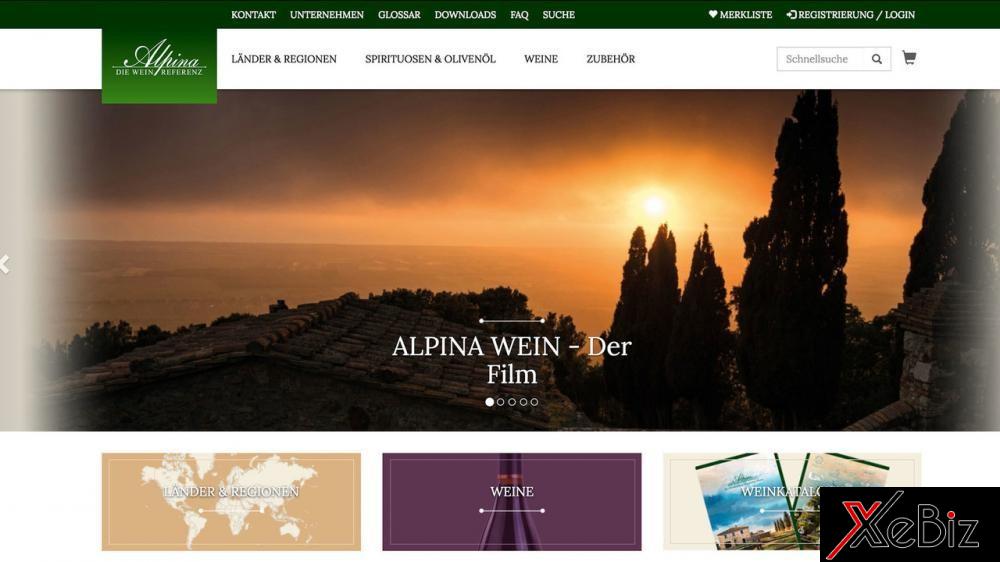This screenshot has width=1000, height=562.
Task: Click the Alpina Die Wein Referenz logo
Action: click(x=159, y=65)
